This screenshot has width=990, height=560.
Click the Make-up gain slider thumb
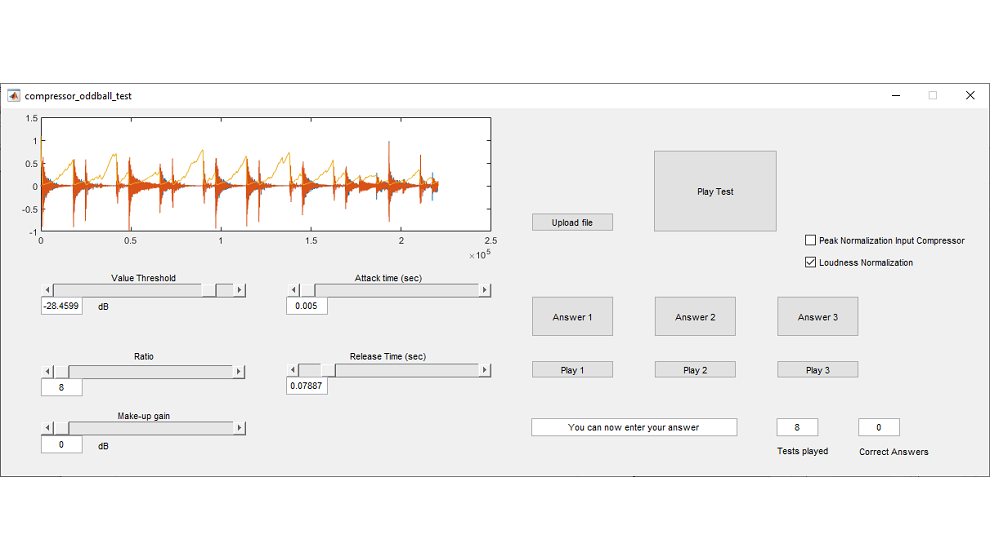61,427
